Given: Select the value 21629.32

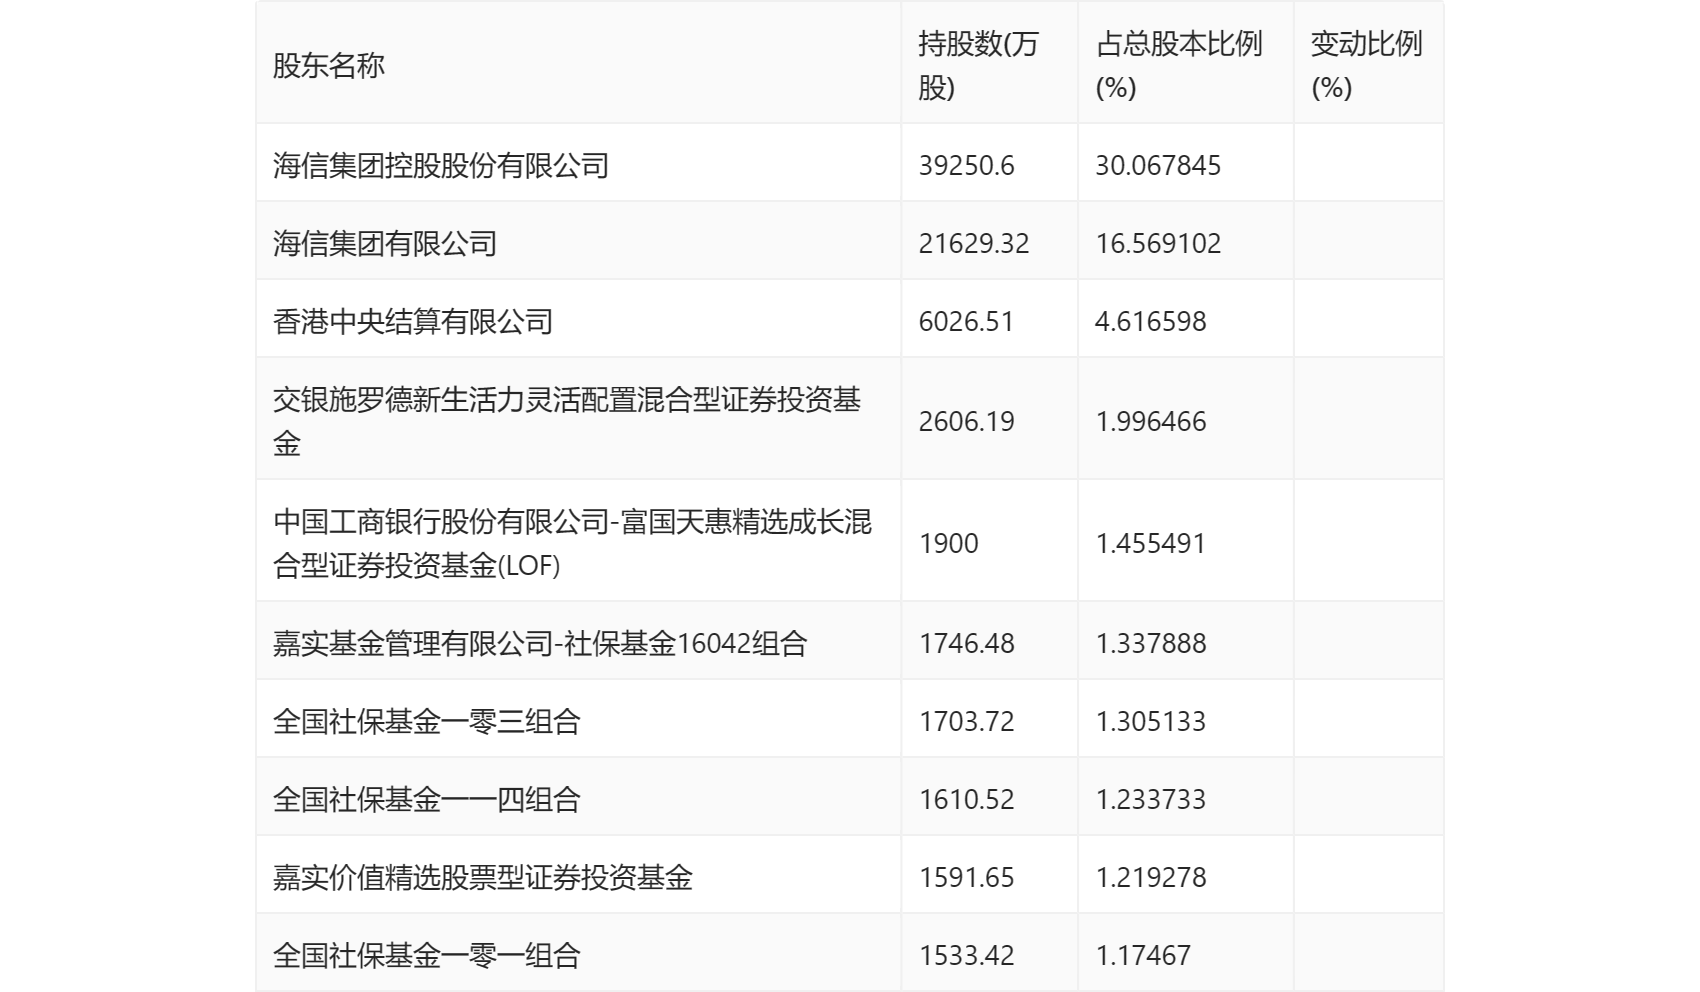Looking at the screenshot, I should click(x=974, y=243).
